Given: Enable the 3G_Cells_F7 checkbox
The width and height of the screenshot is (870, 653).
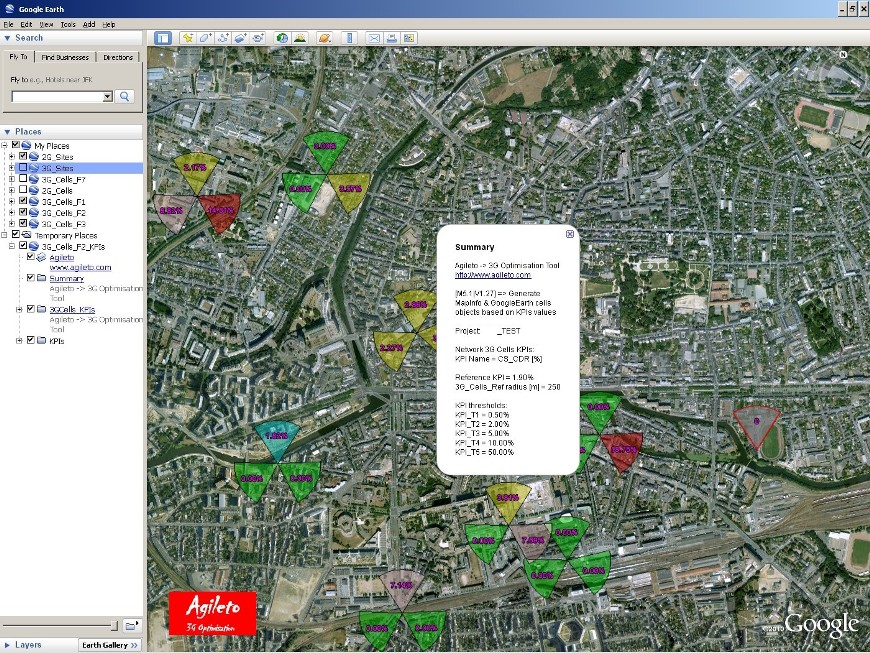Looking at the screenshot, I should (24, 179).
